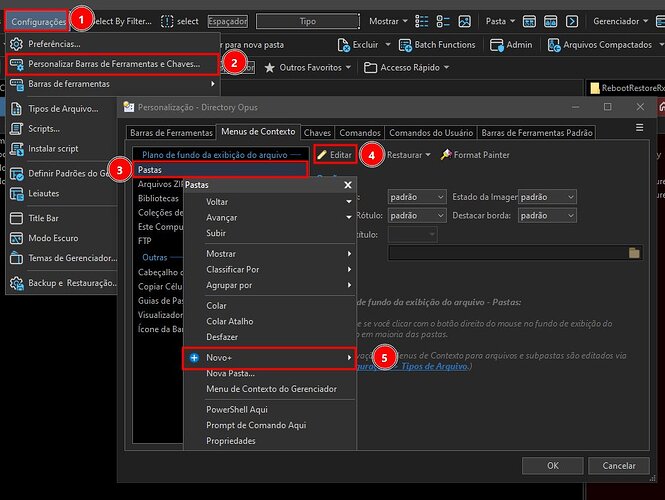Open the Mostrar dropdown in toolbar

(388, 21)
